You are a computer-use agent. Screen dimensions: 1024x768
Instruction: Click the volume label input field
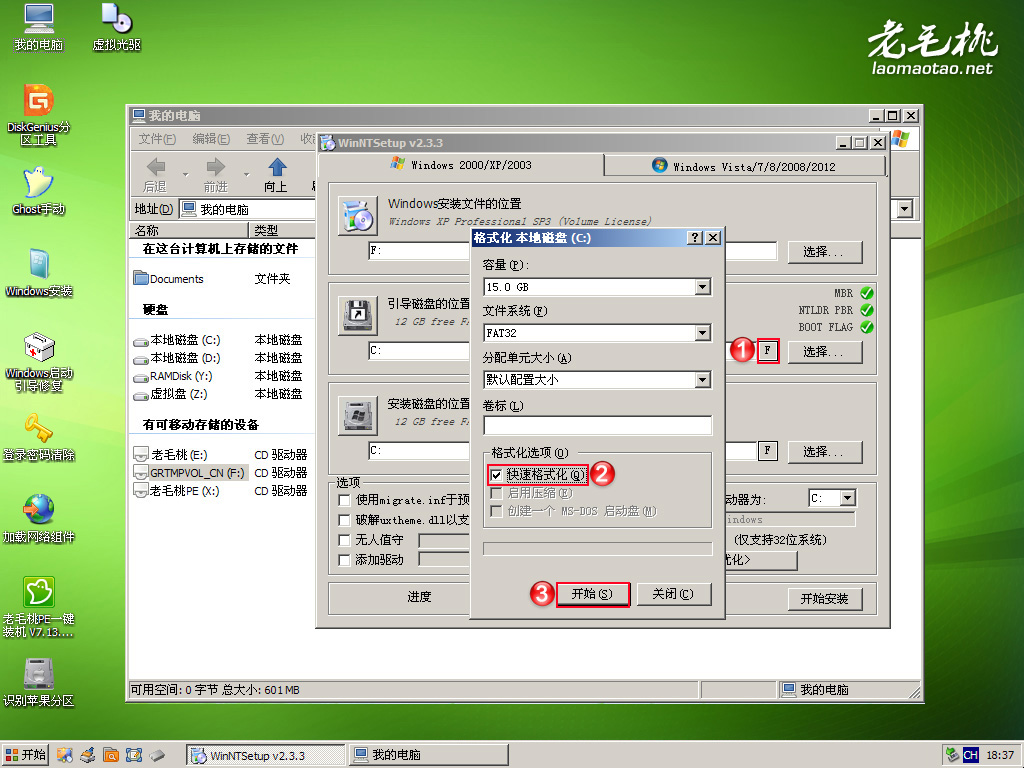[x=597, y=426]
